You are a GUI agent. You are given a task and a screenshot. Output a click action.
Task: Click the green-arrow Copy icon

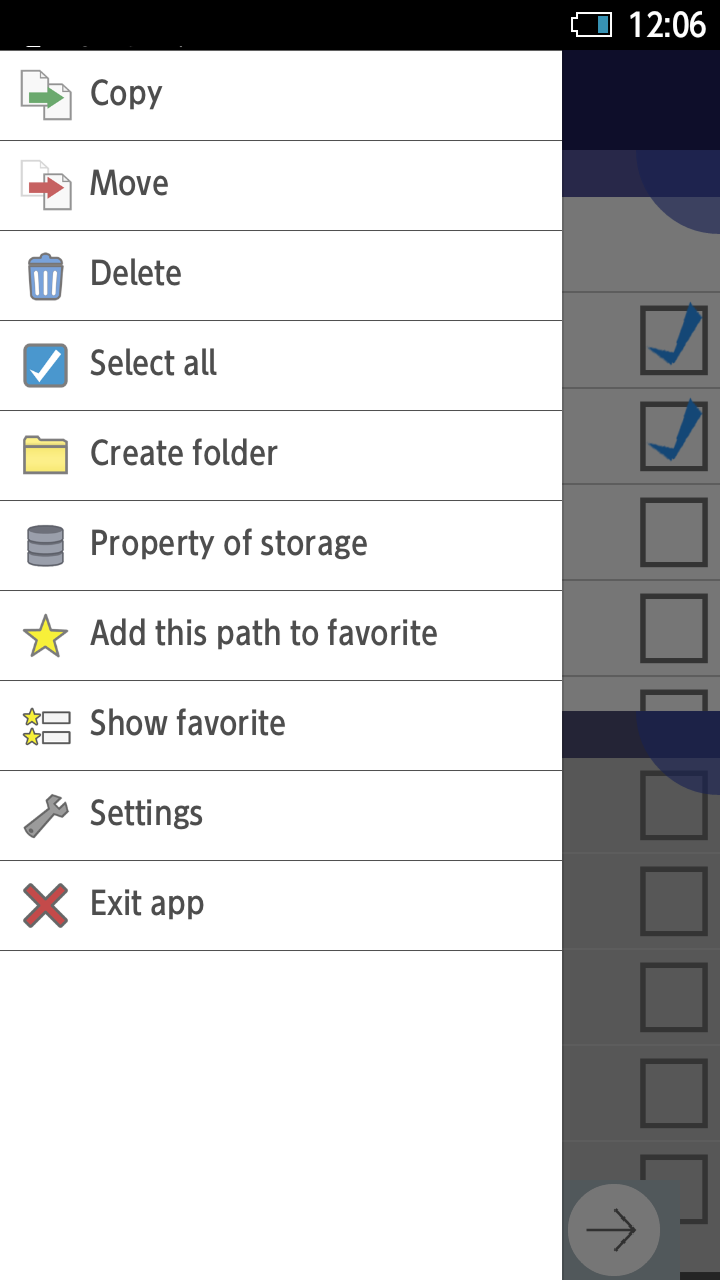pyautogui.click(x=46, y=95)
